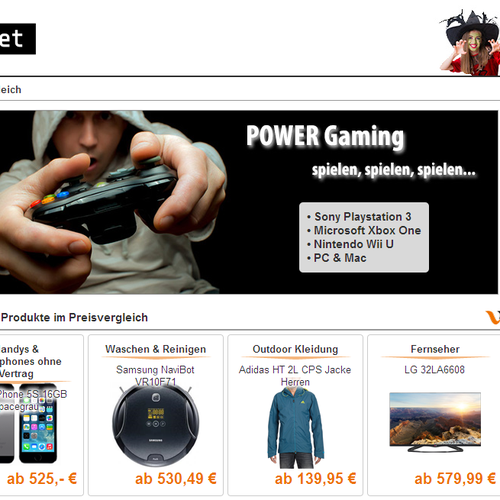Open the Outdoor Kleidung category
This screenshot has width=500, height=500.
pyautogui.click(x=295, y=349)
